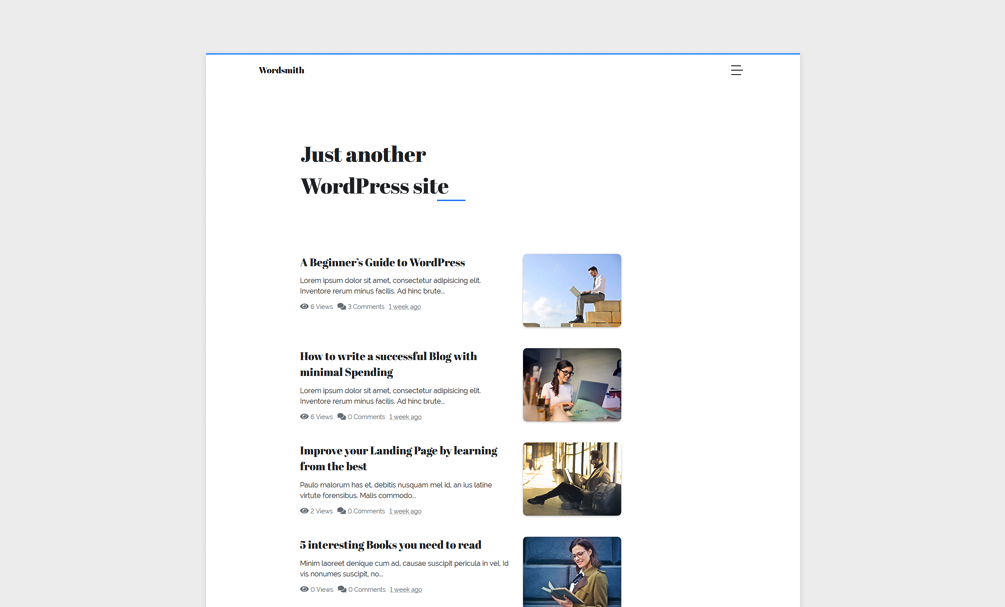This screenshot has height=607, width=1005.
Task: Click the views eye icon under Beginner's Guide
Action: coord(304,306)
